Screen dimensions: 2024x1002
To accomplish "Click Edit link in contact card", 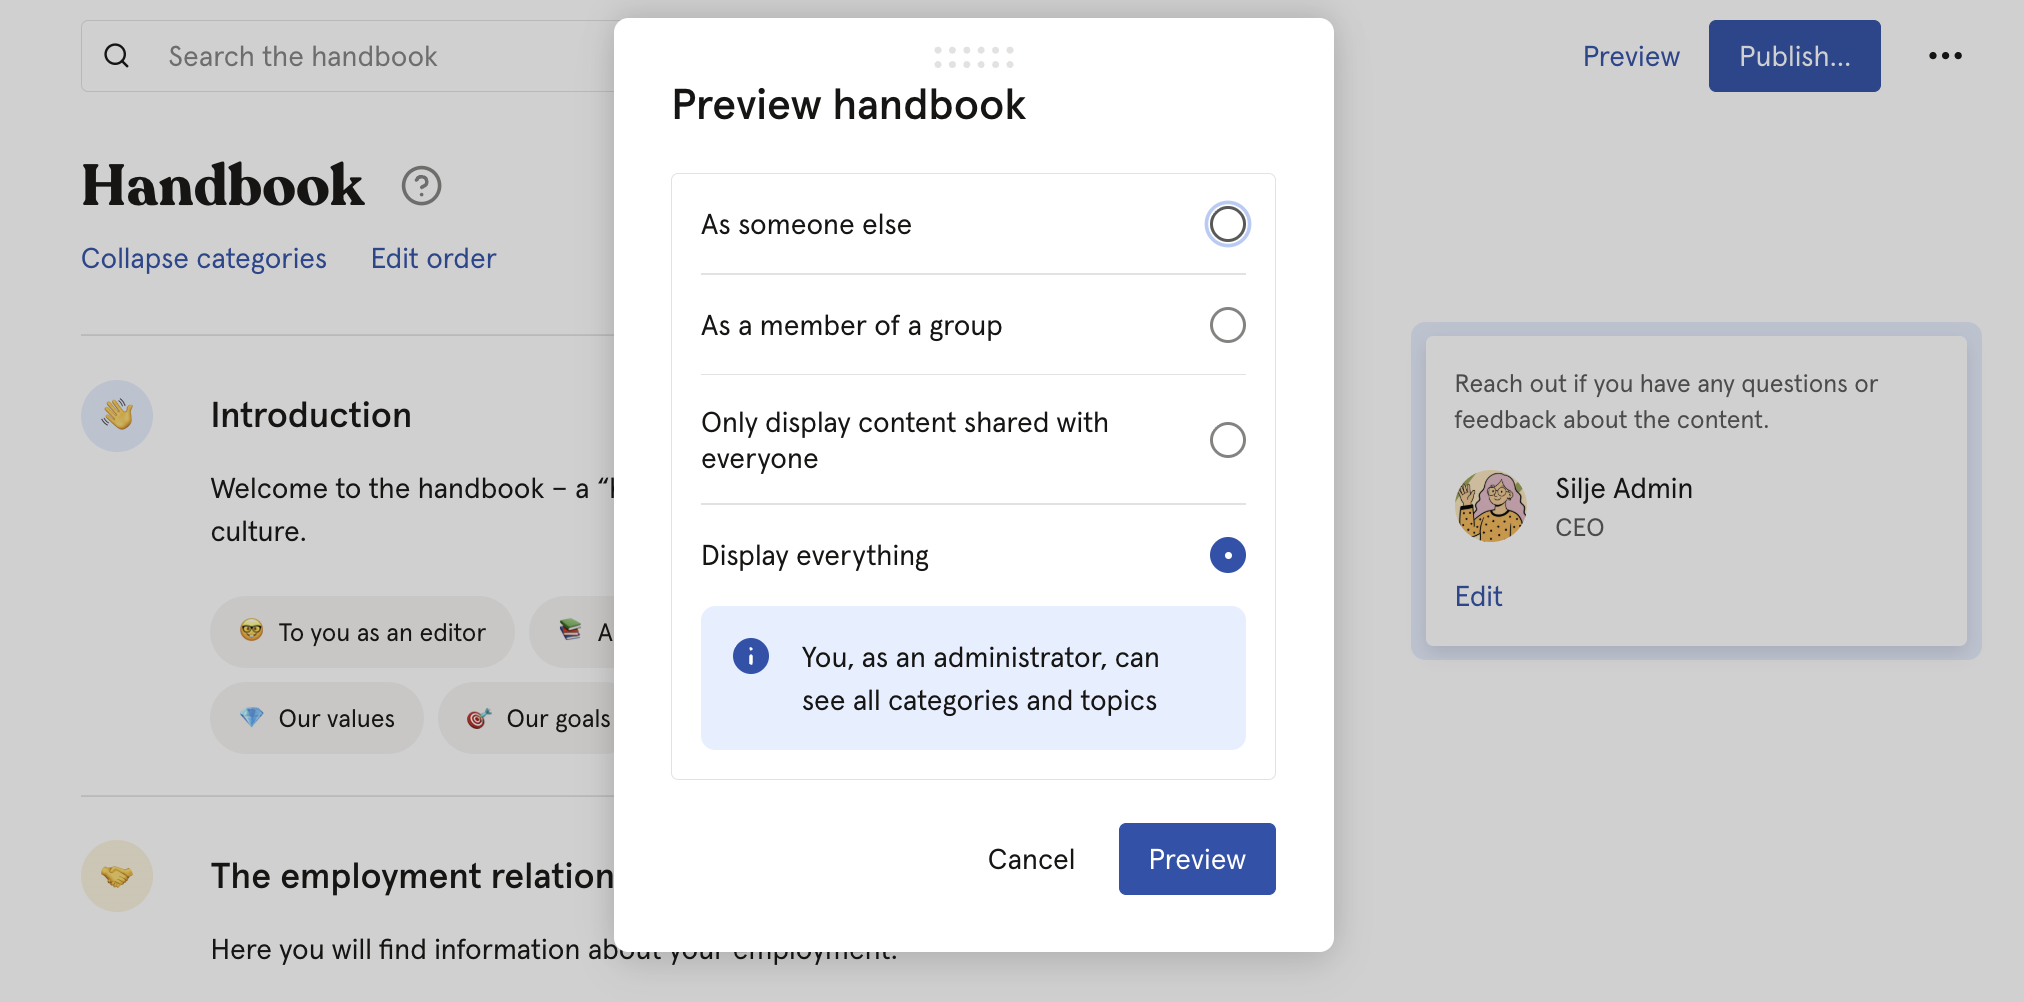I will point(1478,596).
